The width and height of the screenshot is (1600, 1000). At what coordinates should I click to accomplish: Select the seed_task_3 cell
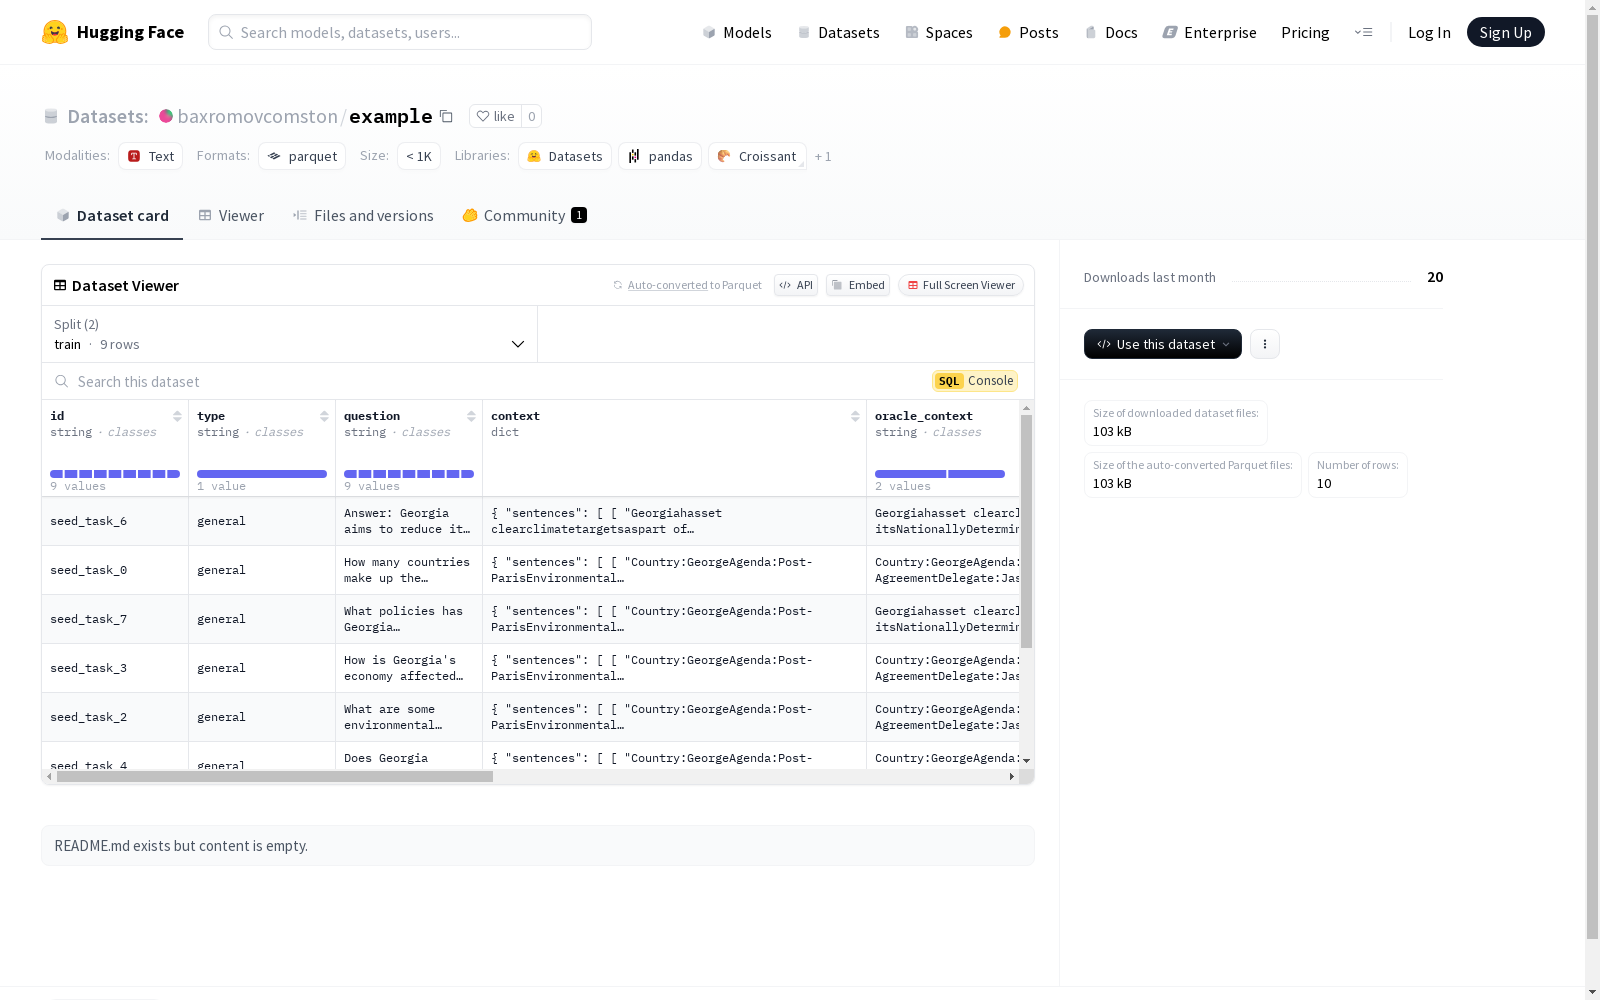point(115,668)
